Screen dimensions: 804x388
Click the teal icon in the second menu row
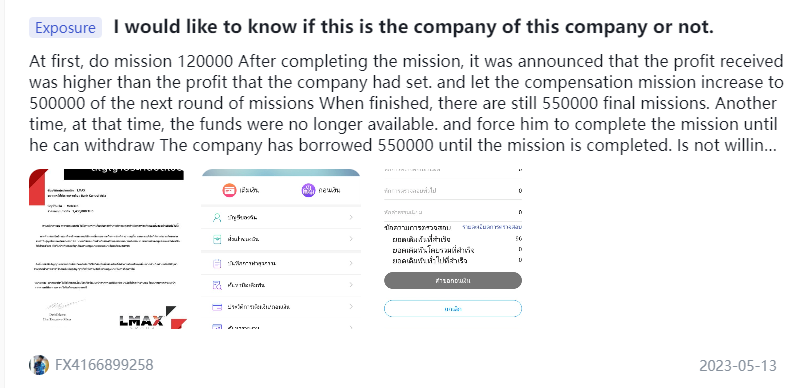[217, 239]
